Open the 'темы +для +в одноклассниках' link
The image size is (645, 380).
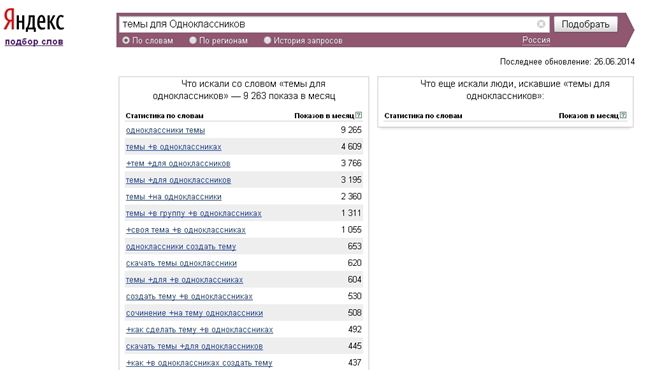click(184, 280)
